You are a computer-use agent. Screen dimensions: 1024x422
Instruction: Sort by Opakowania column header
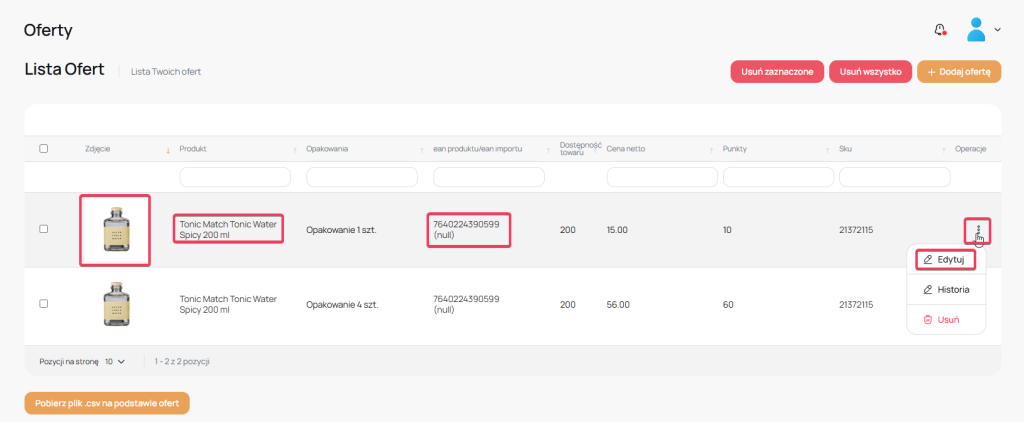click(327, 149)
